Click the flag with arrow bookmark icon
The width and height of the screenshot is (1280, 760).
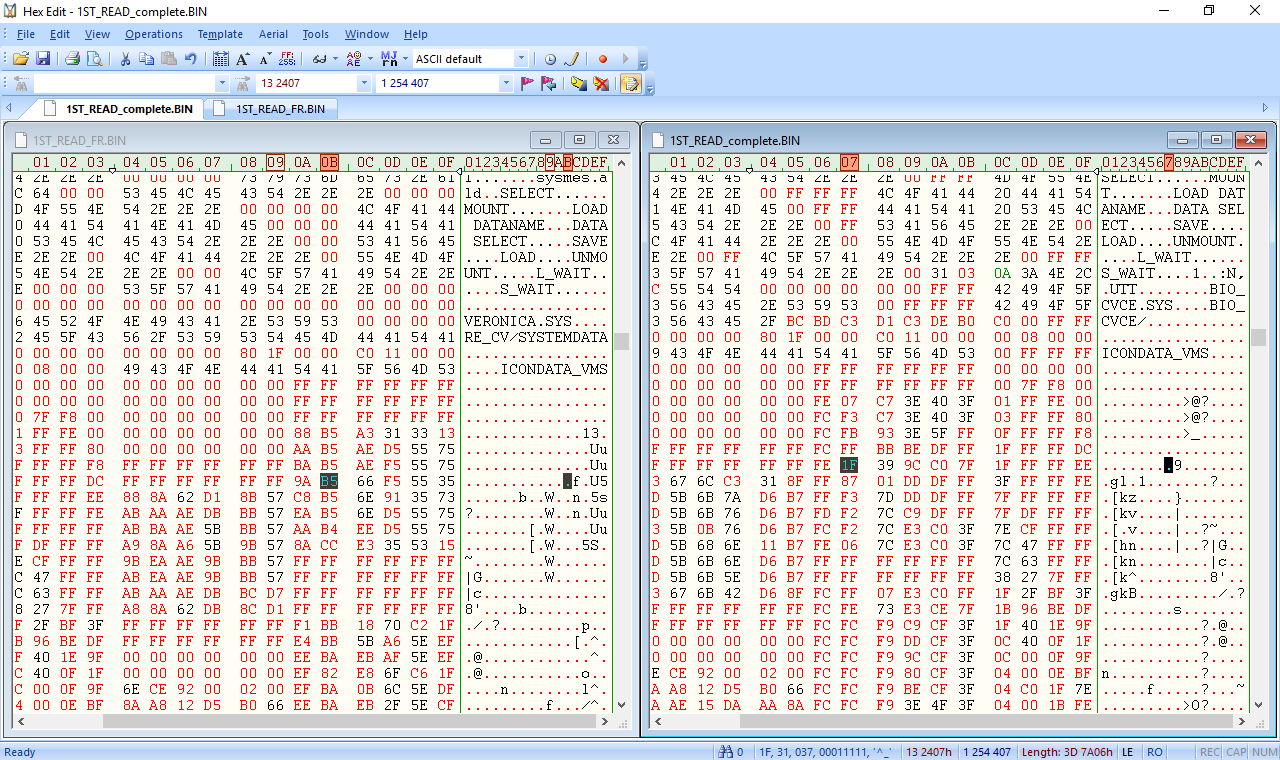[549, 83]
